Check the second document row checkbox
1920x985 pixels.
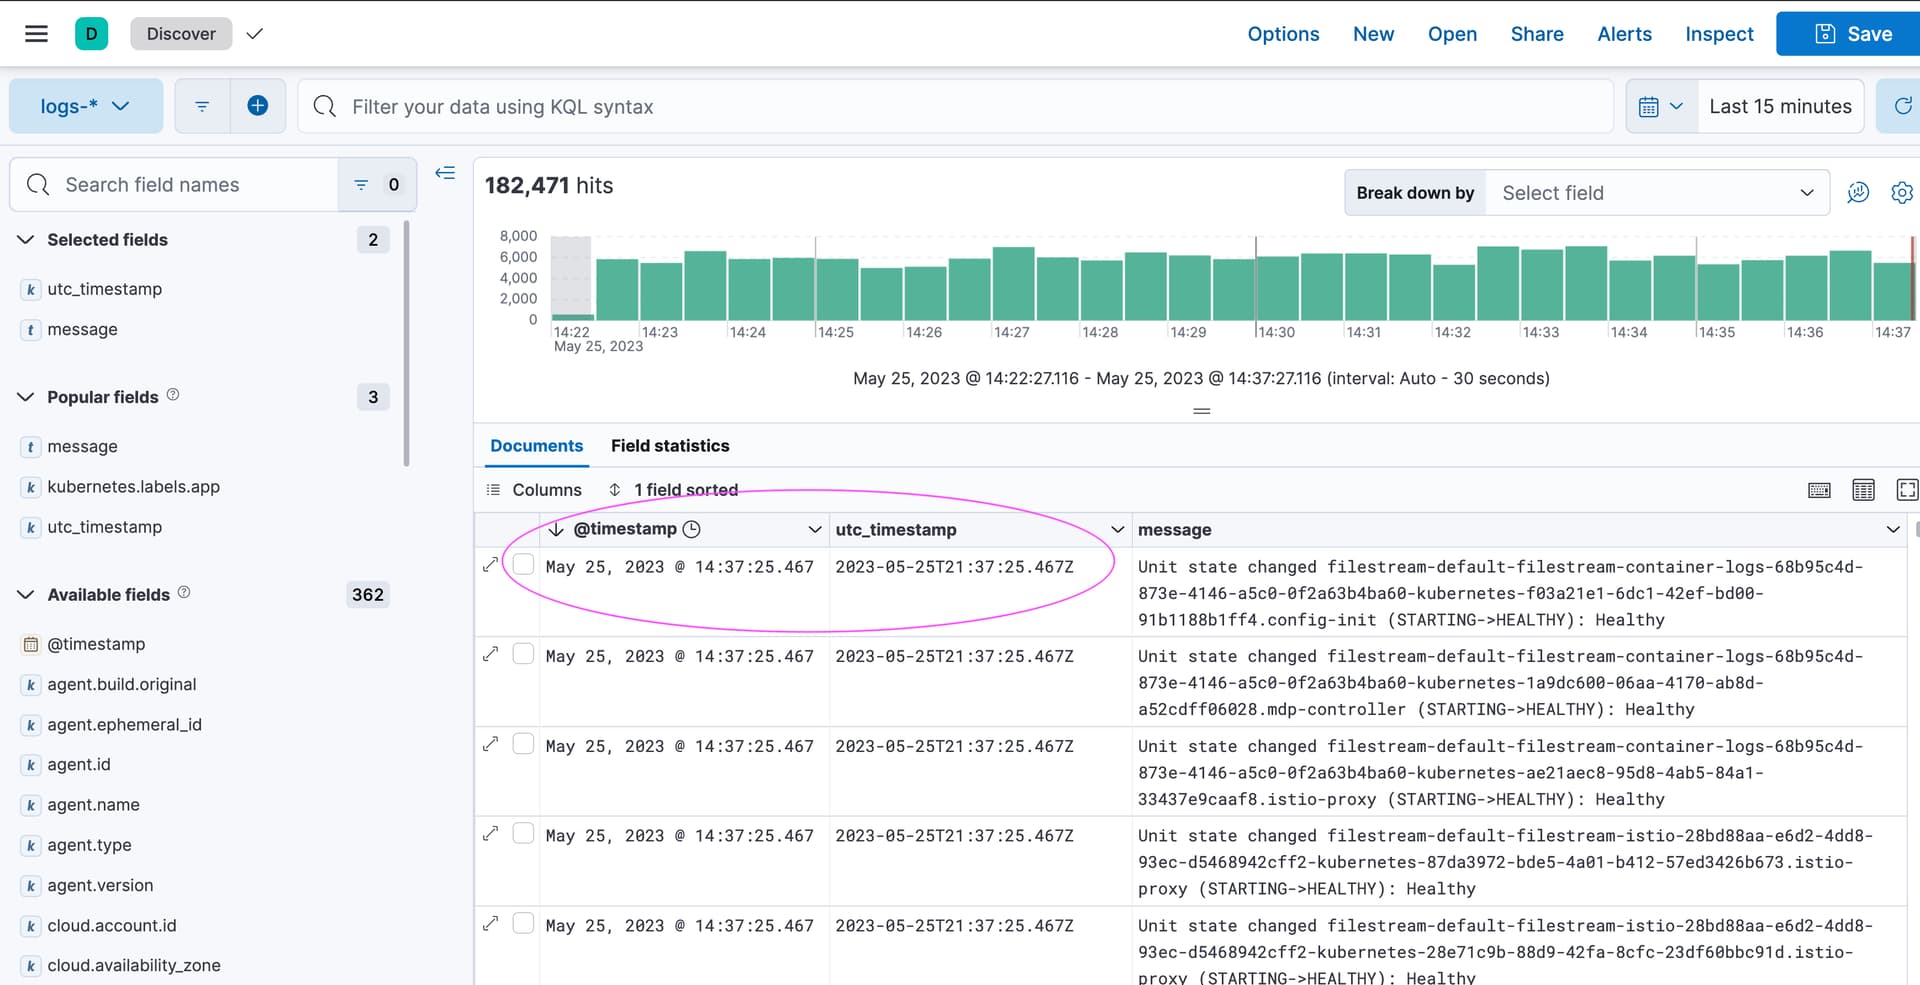point(523,654)
